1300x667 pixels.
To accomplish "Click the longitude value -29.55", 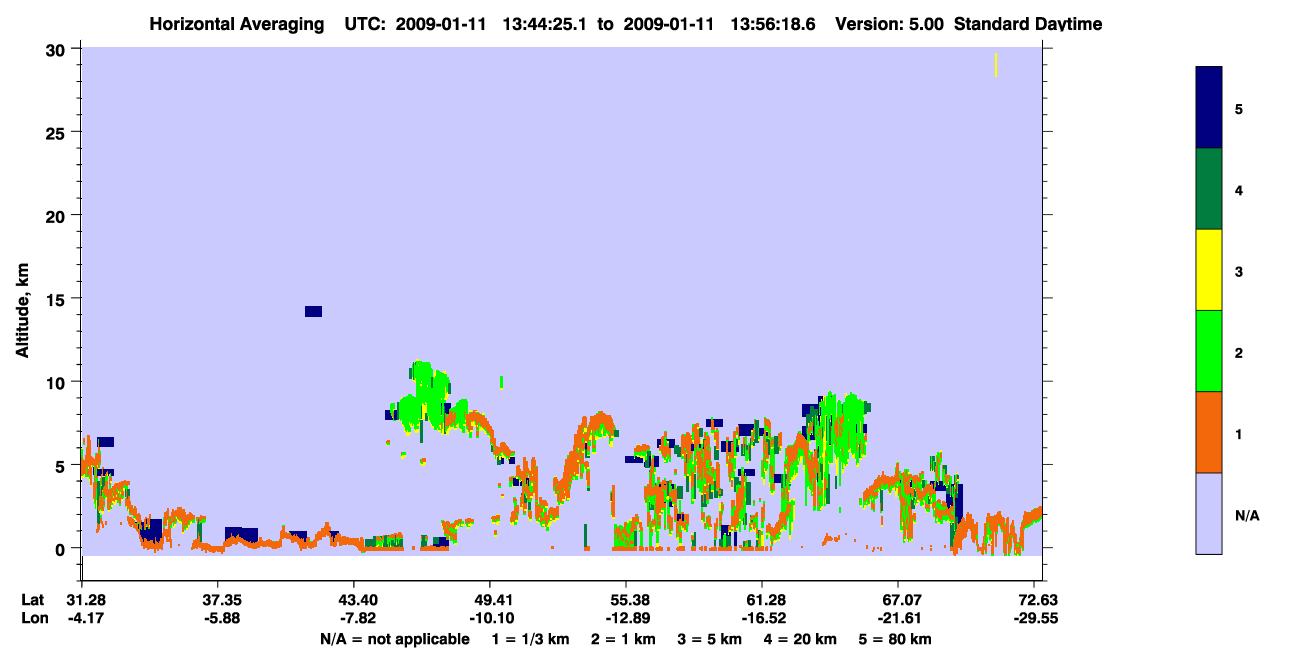I will [x=1039, y=618].
